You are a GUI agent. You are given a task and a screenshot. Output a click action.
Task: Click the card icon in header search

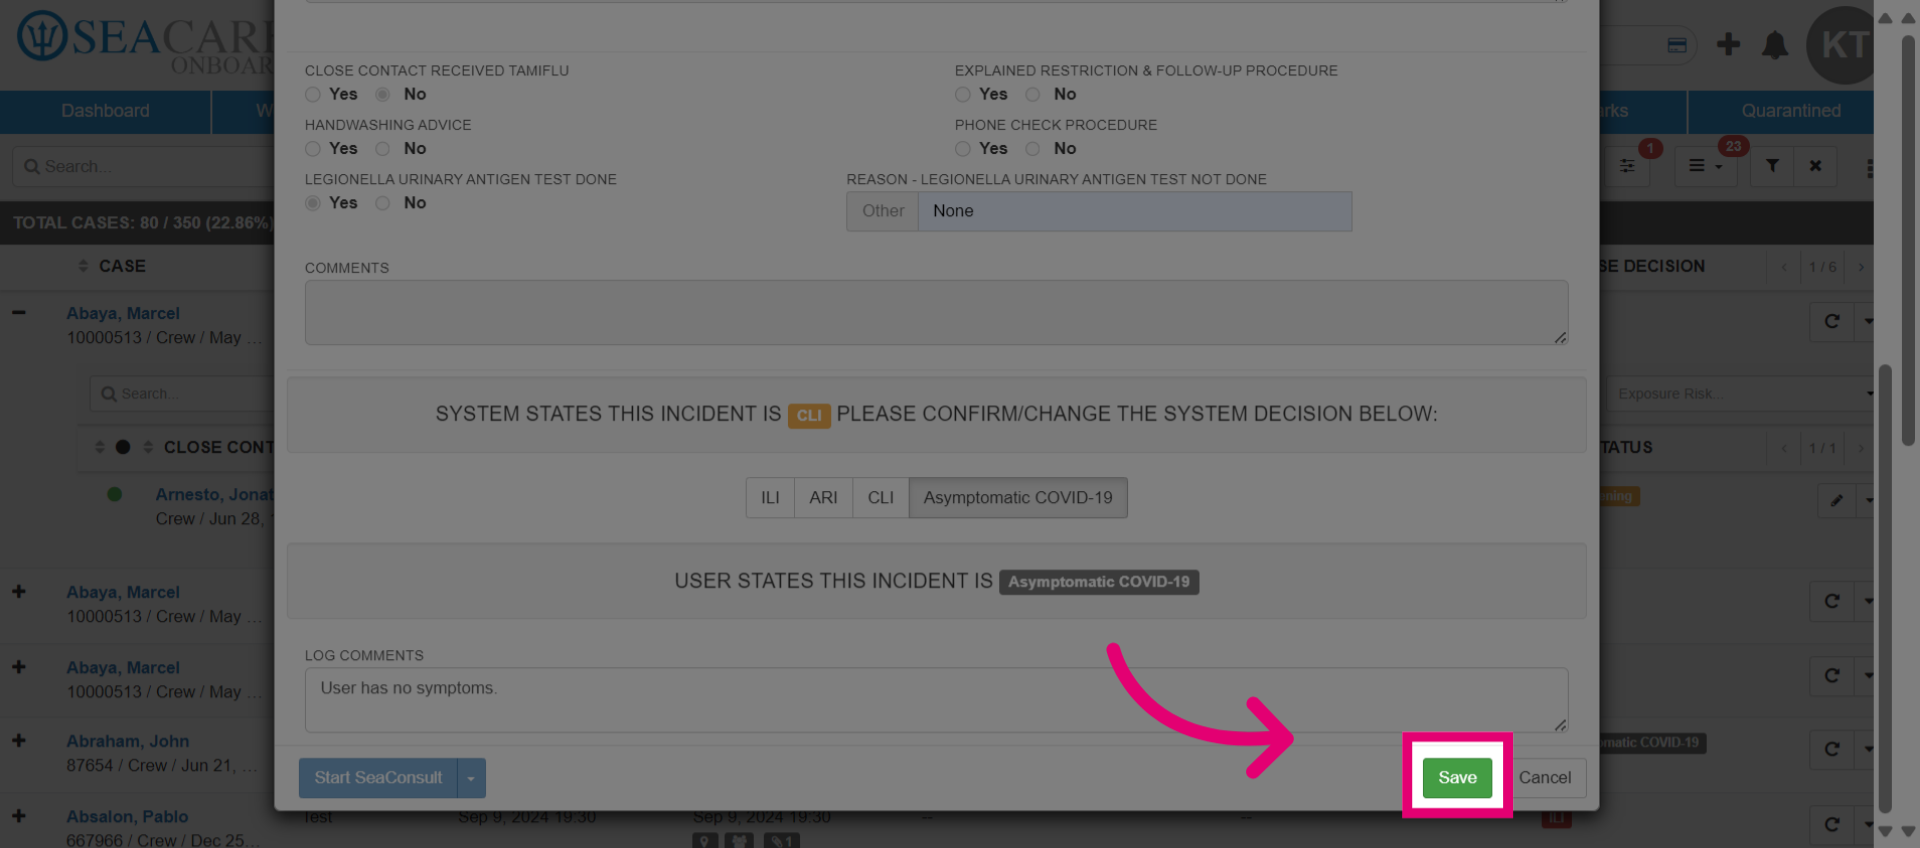tap(1677, 45)
